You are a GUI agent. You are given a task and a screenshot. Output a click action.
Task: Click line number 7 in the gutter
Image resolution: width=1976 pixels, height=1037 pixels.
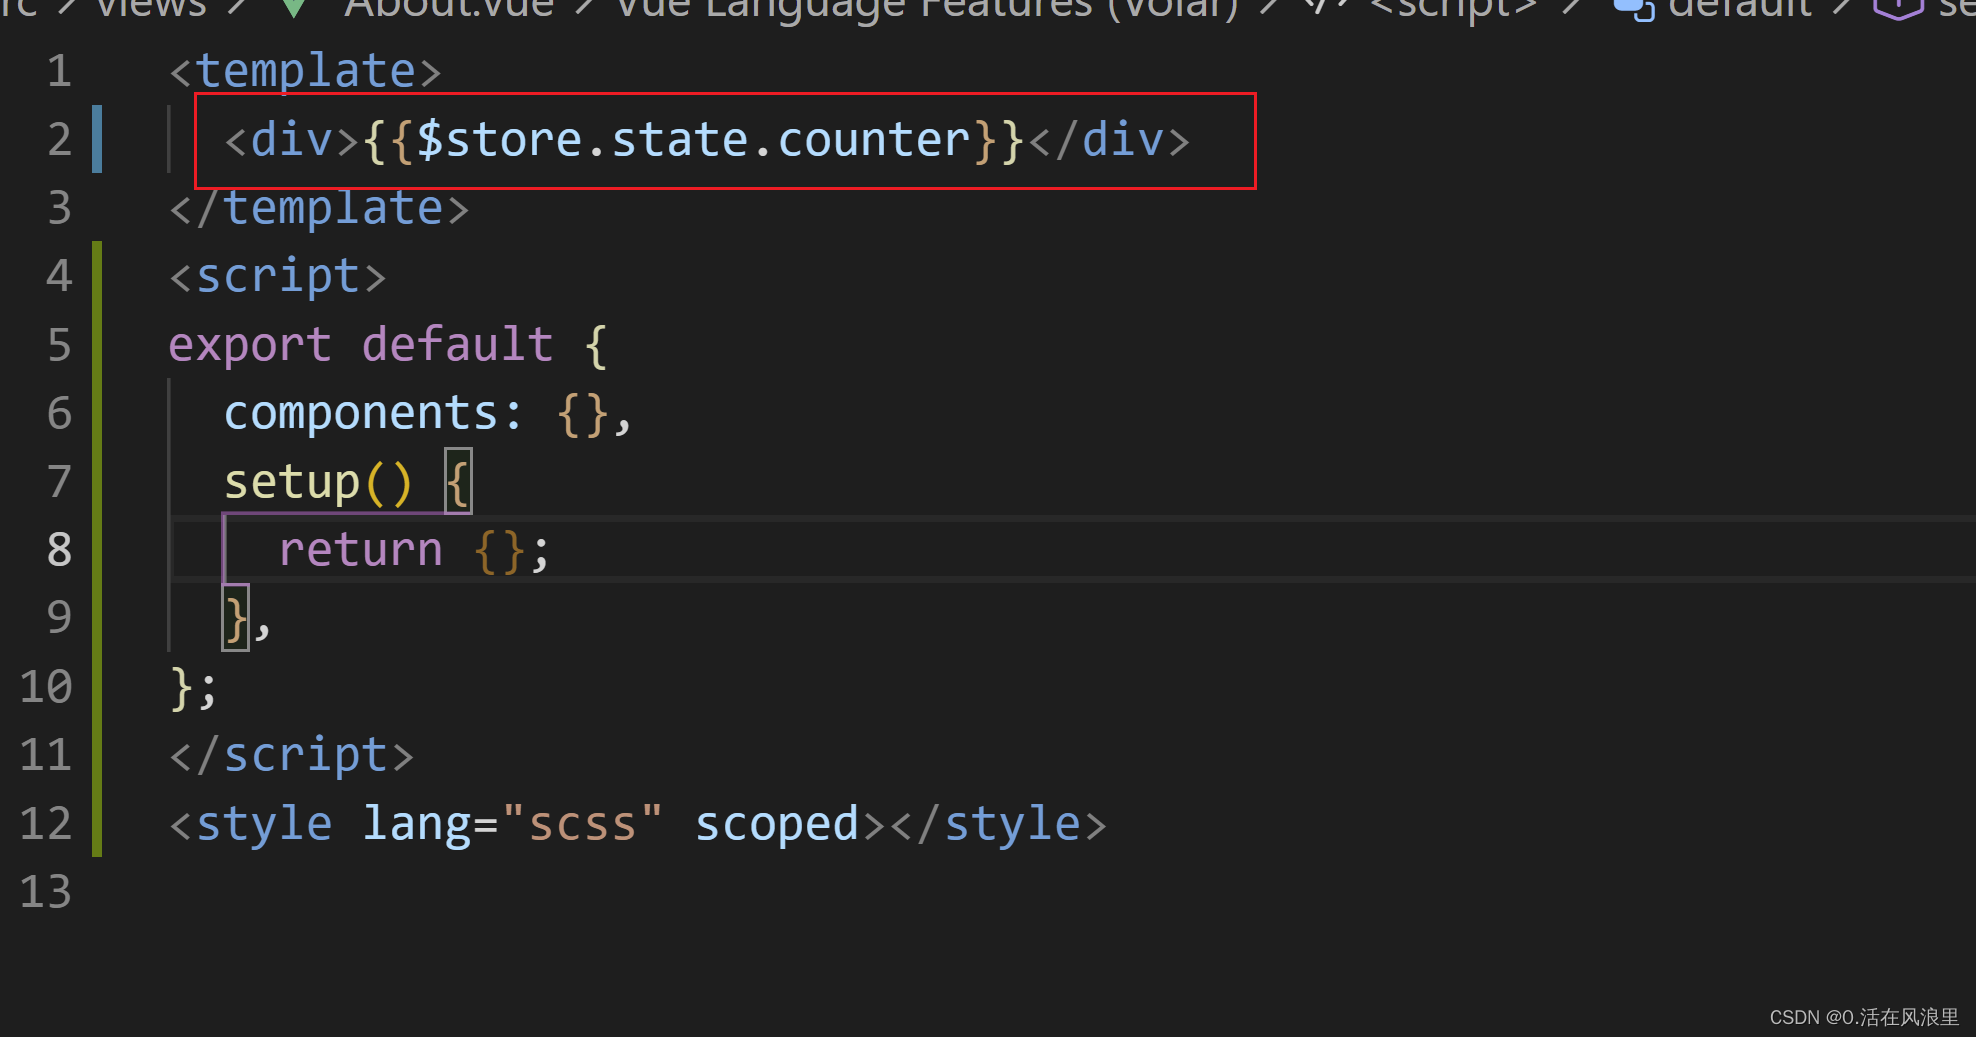pyautogui.click(x=59, y=482)
